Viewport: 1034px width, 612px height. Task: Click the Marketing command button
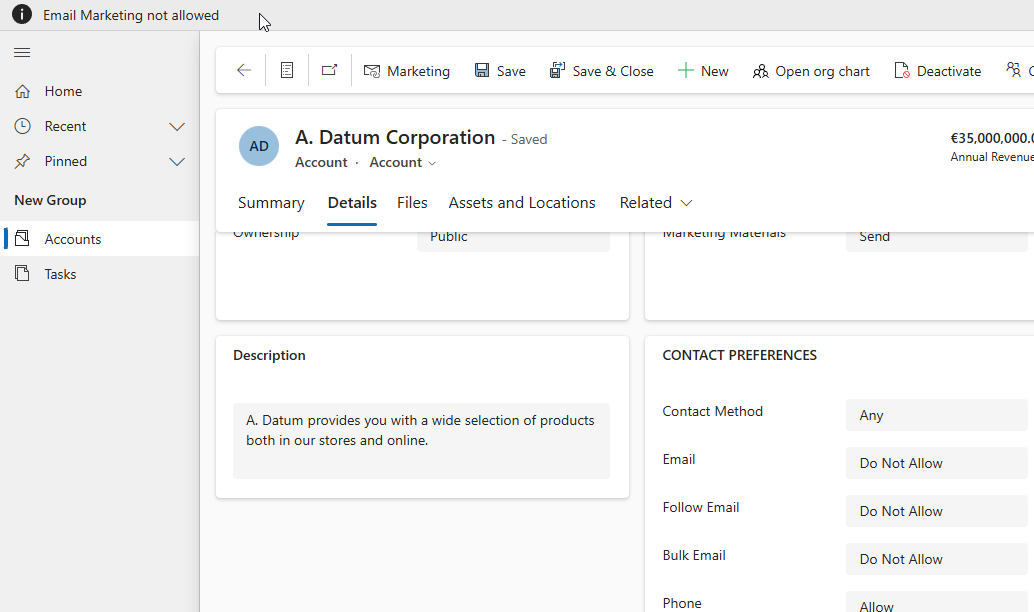[x=407, y=71]
